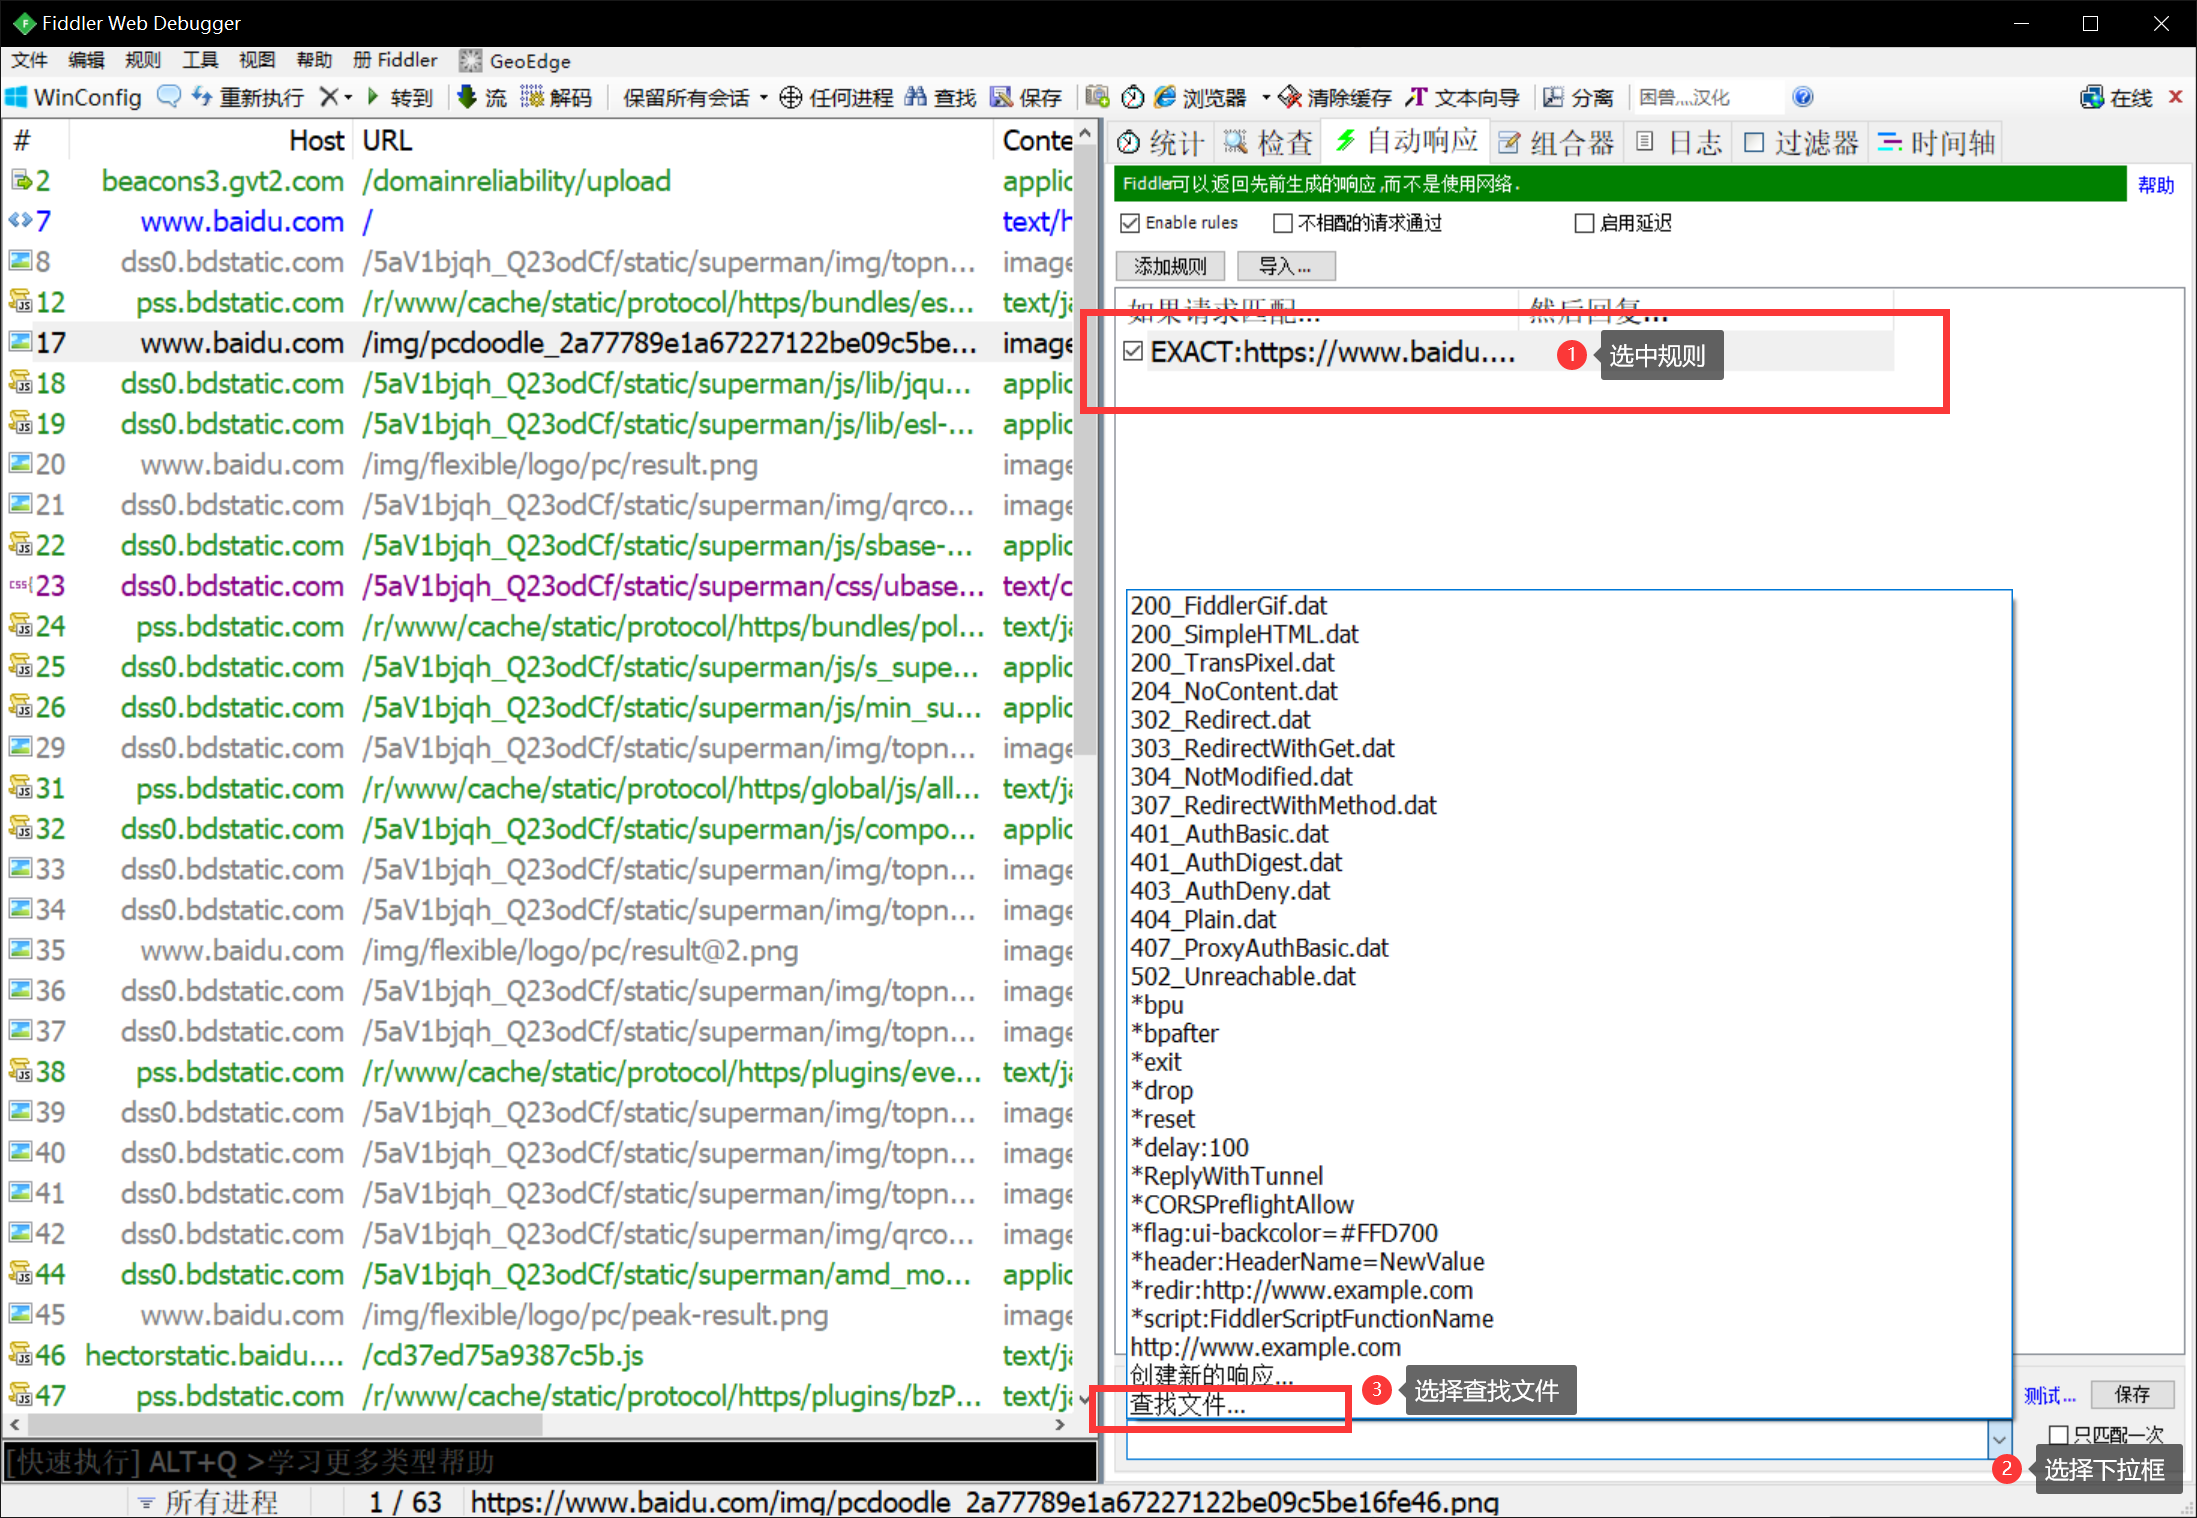
Task: Click the comment bubble icon in toolbar
Action: point(169,97)
